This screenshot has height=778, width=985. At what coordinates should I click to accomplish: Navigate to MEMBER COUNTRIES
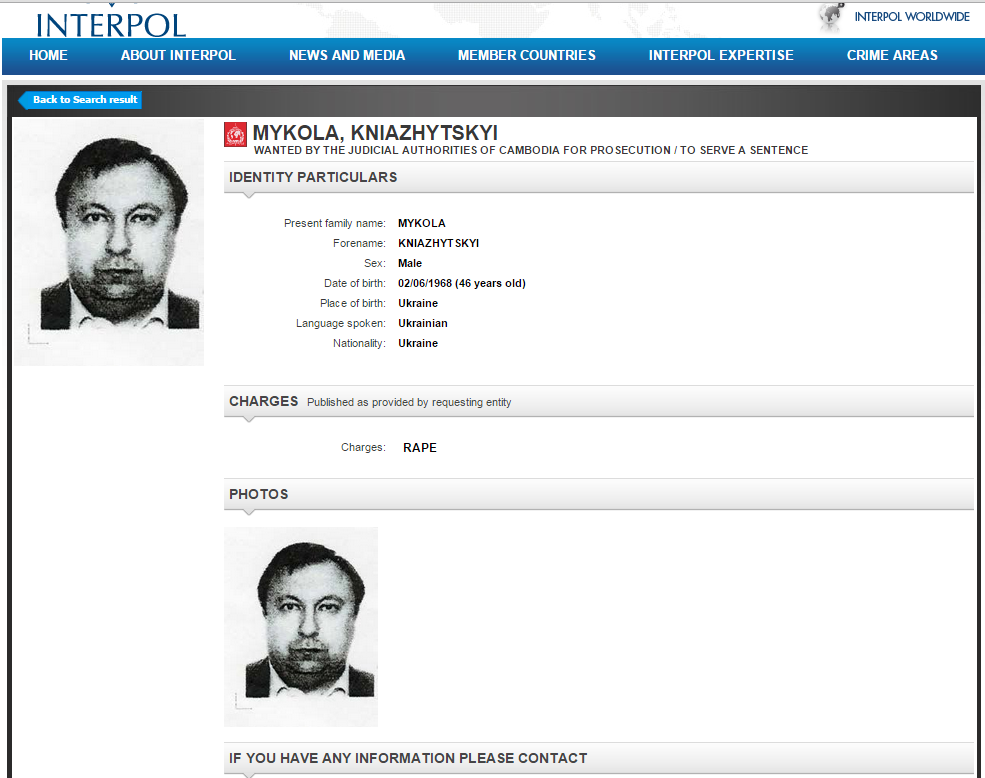526,56
